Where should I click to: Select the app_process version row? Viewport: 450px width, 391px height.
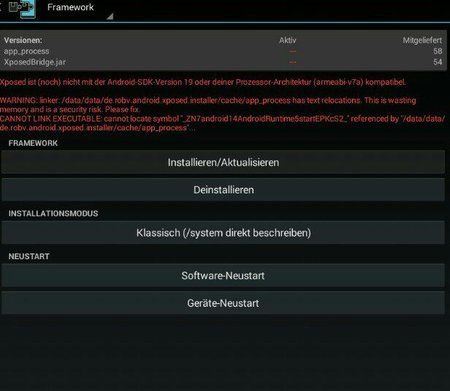(x=223, y=51)
